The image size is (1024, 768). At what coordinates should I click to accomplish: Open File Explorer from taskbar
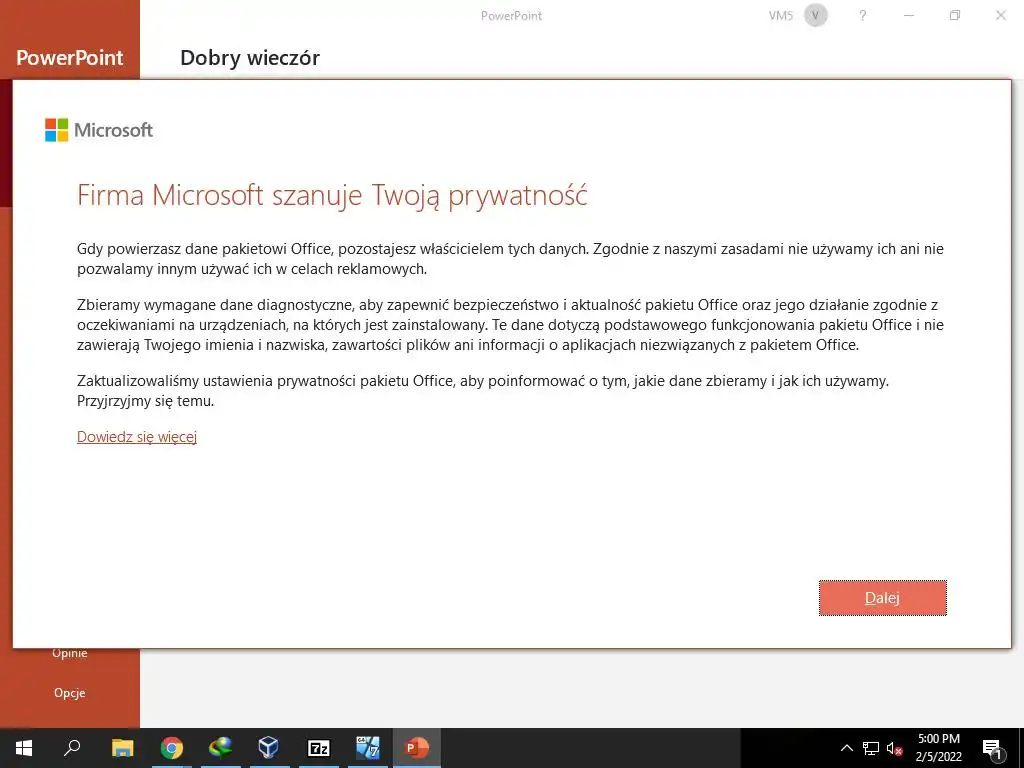(x=122, y=748)
